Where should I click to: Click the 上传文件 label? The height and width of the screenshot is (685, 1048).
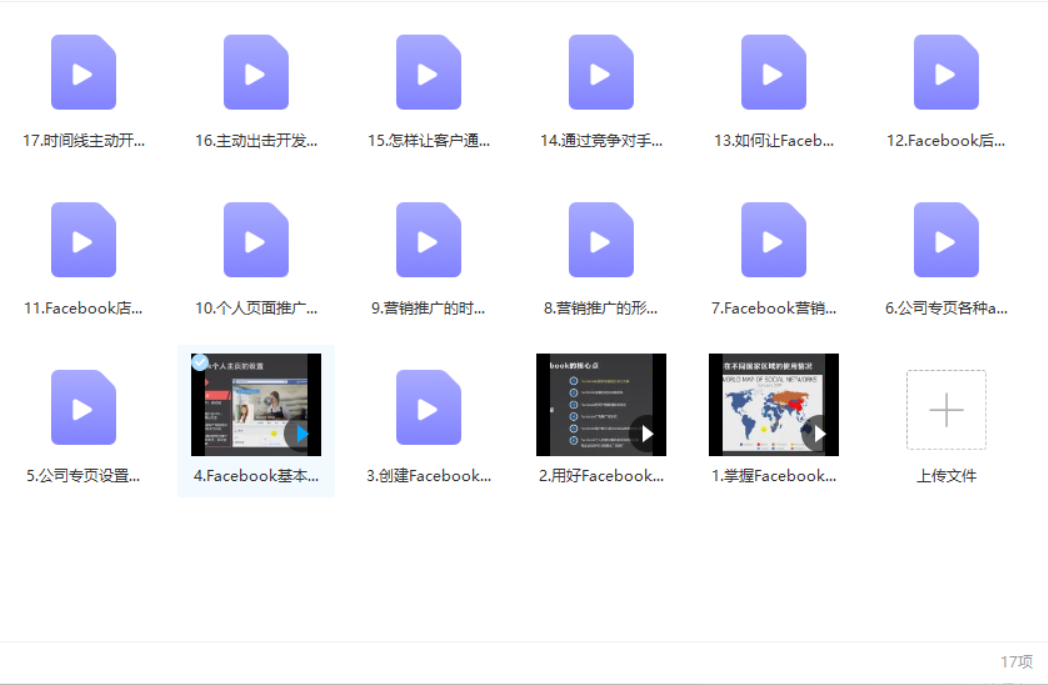pos(946,476)
